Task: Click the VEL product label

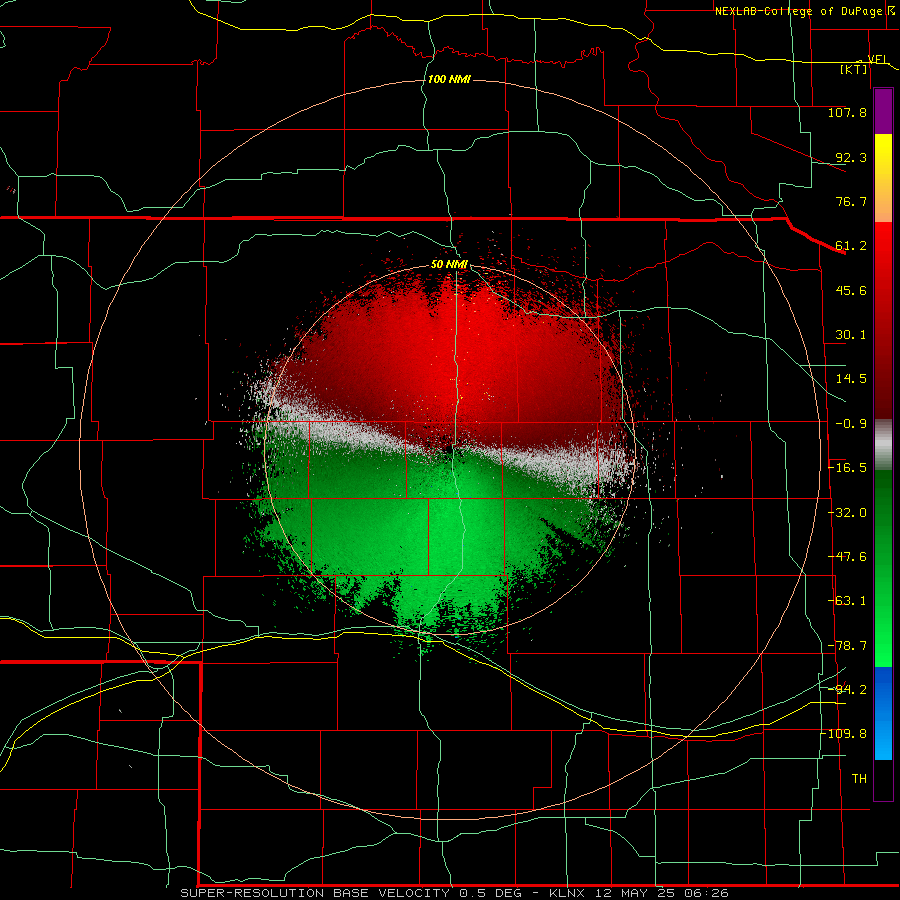Action: (x=877, y=59)
